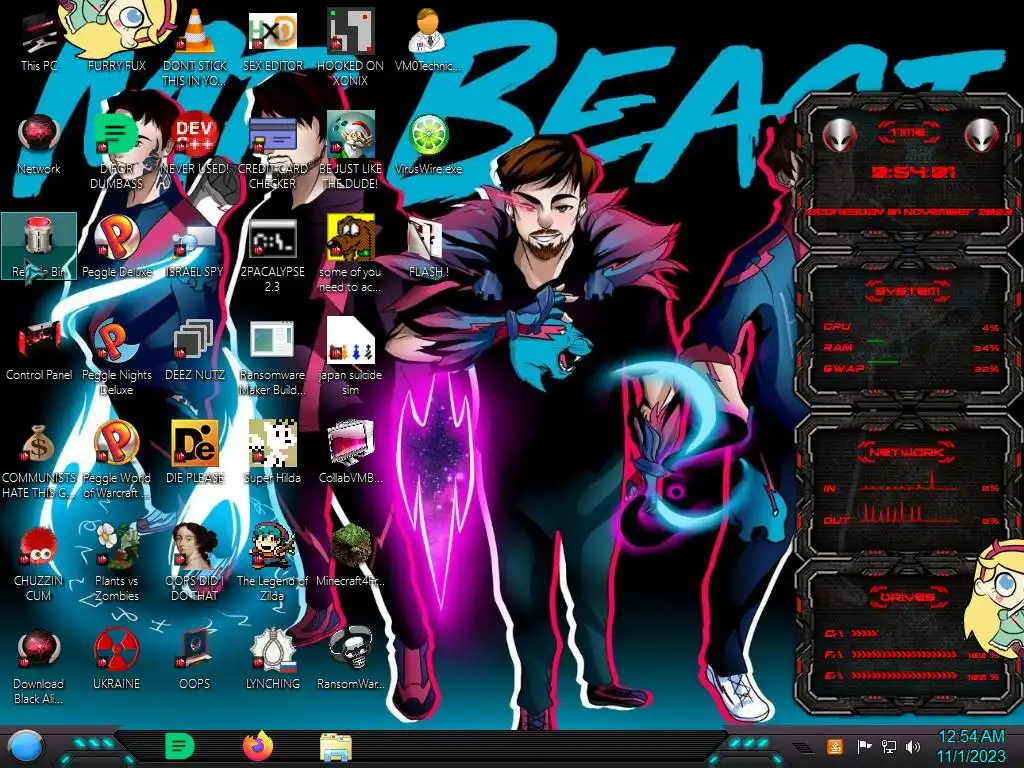
Task: Open the Network desktop icon
Action: coord(39,145)
